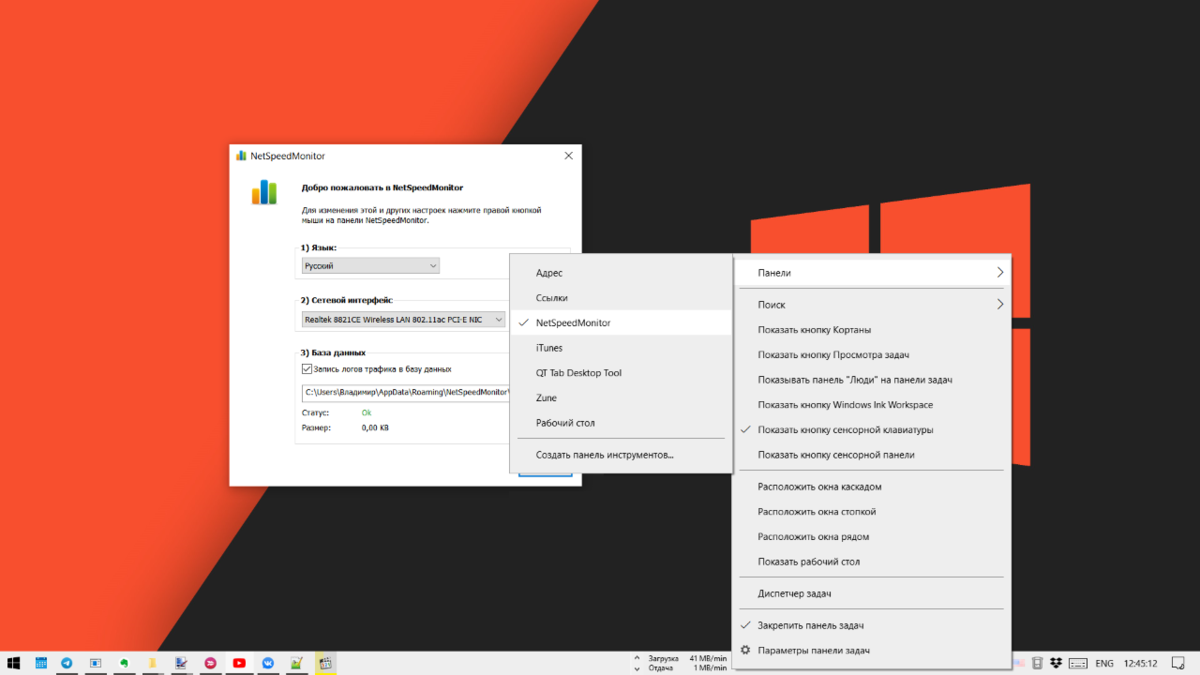Open Evernote from the taskbar
This screenshot has width=1200, height=675.
coord(124,663)
